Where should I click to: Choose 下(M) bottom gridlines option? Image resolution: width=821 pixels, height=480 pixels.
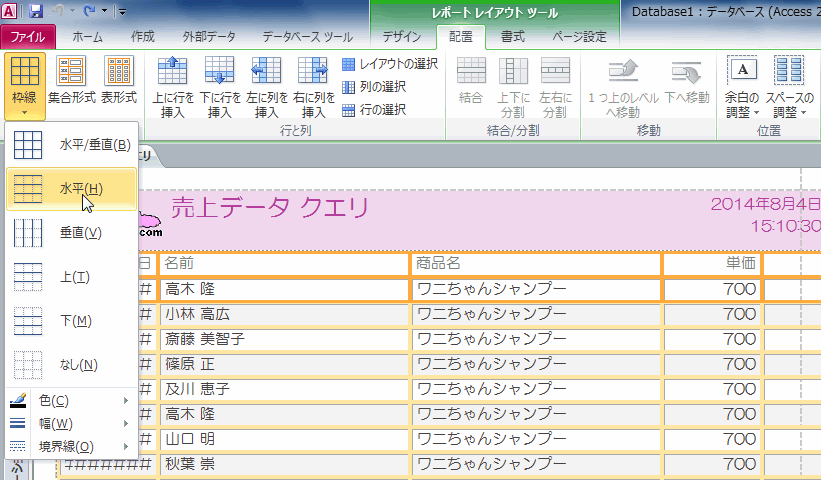pyautogui.click(x=72, y=321)
